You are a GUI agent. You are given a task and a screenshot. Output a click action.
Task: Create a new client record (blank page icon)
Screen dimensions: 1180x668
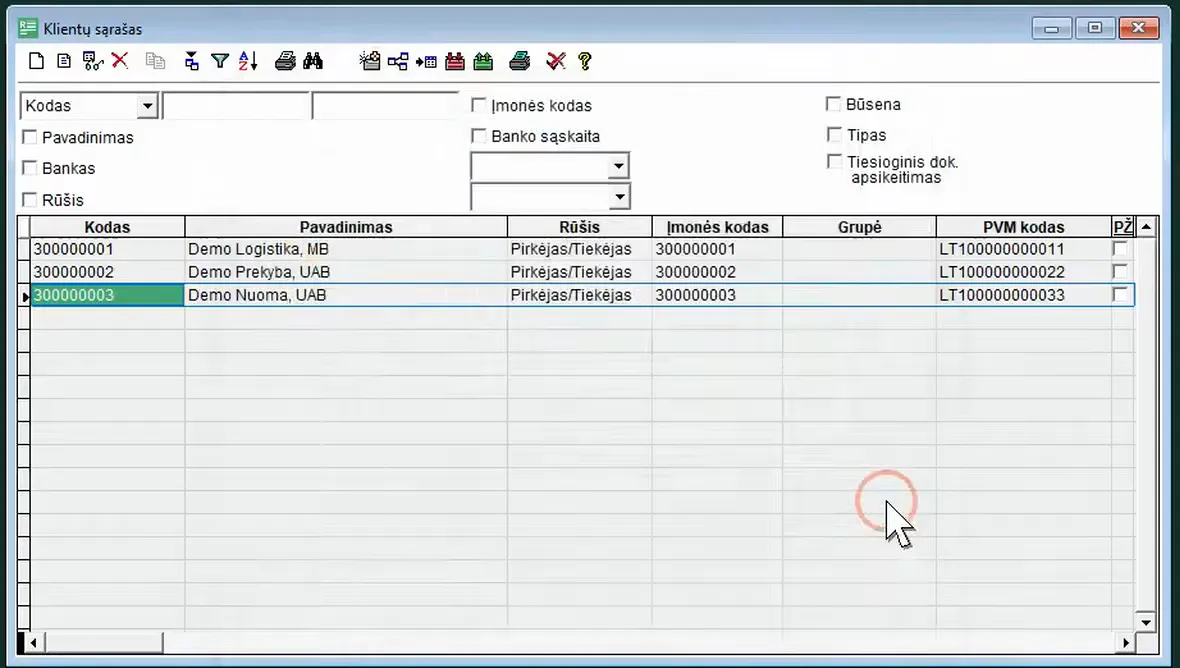click(x=36, y=61)
